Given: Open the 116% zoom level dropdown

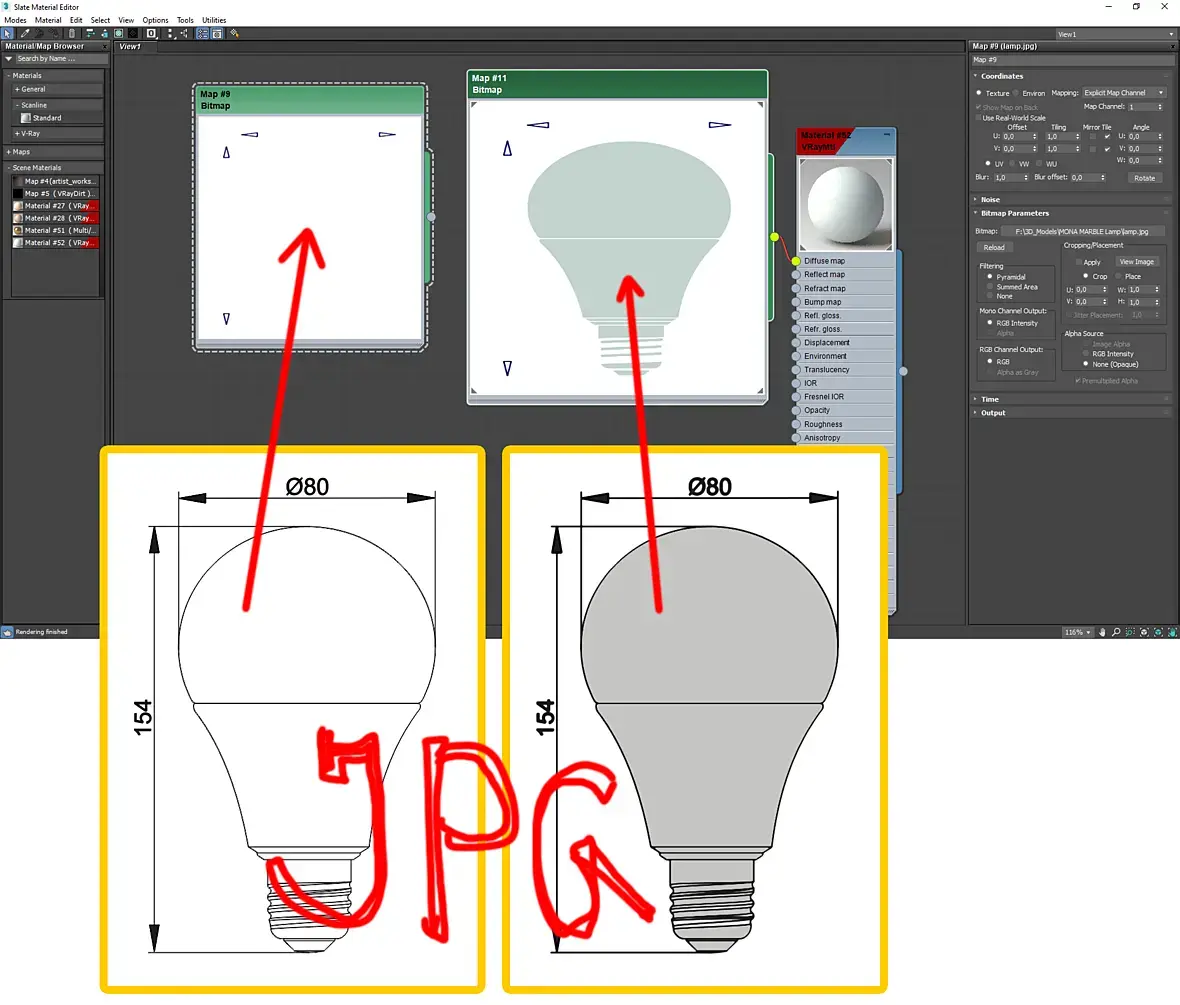Looking at the screenshot, I should pyautogui.click(x=1078, y=632).
